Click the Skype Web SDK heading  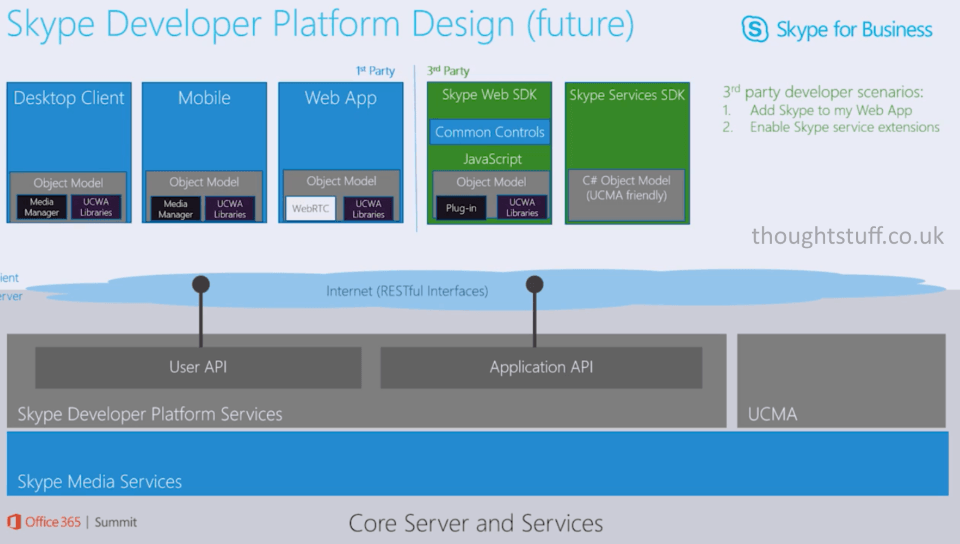pyautogui.click(x=489, y=94)
